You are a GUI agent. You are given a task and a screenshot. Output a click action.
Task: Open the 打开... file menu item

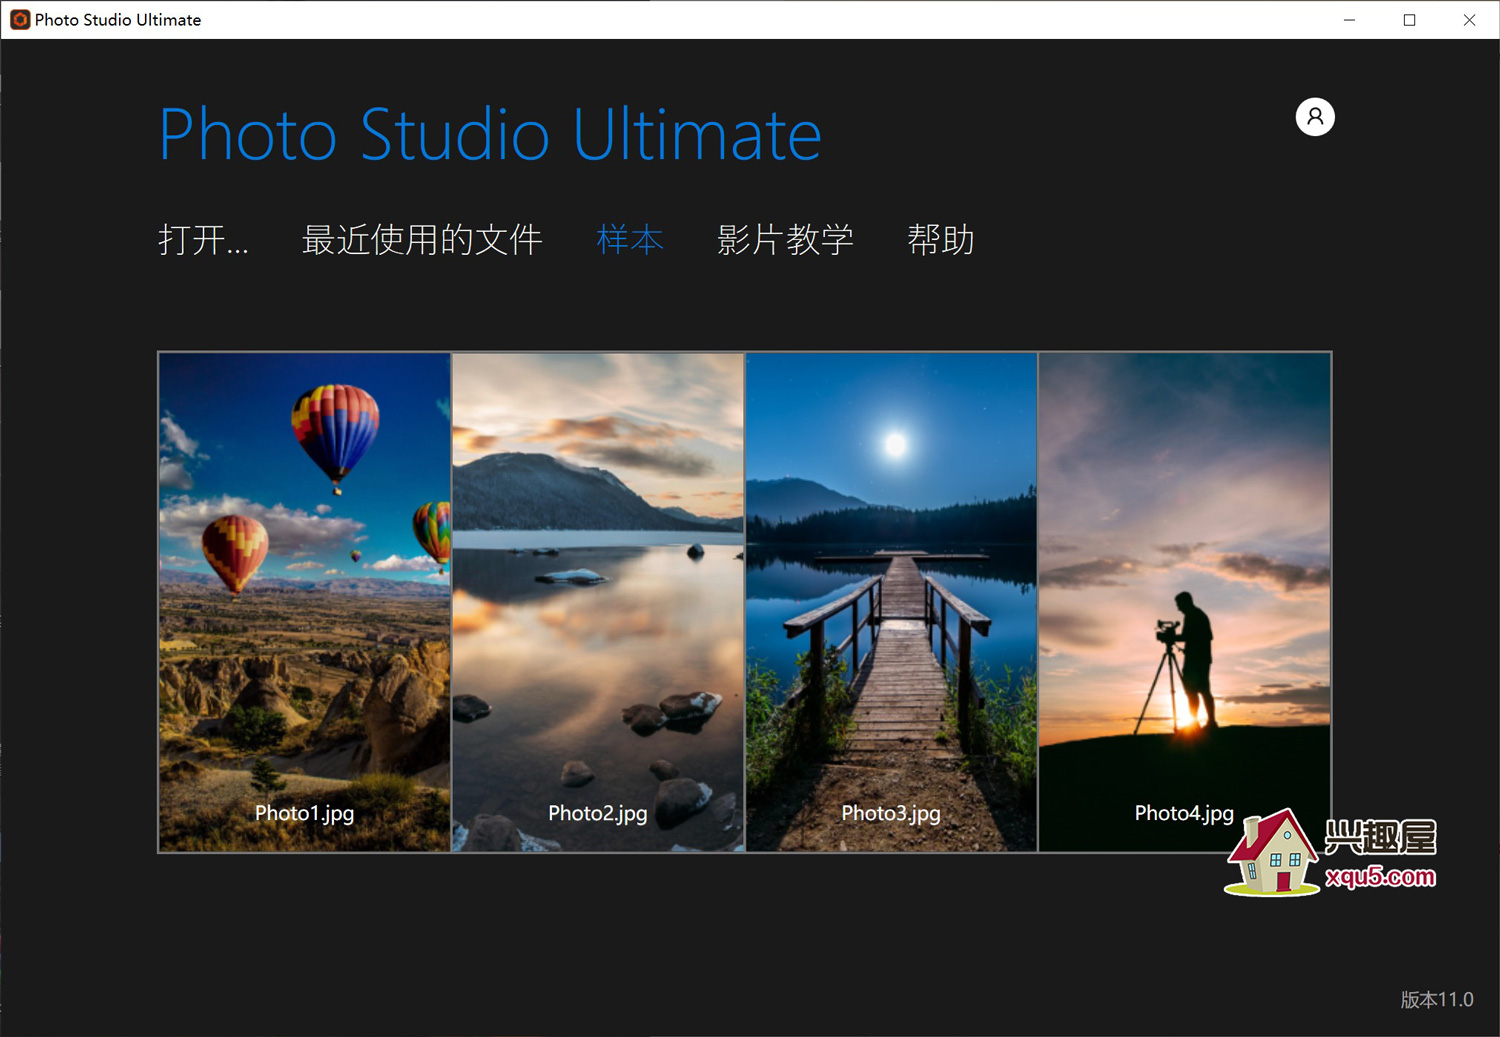coord(203,240)
